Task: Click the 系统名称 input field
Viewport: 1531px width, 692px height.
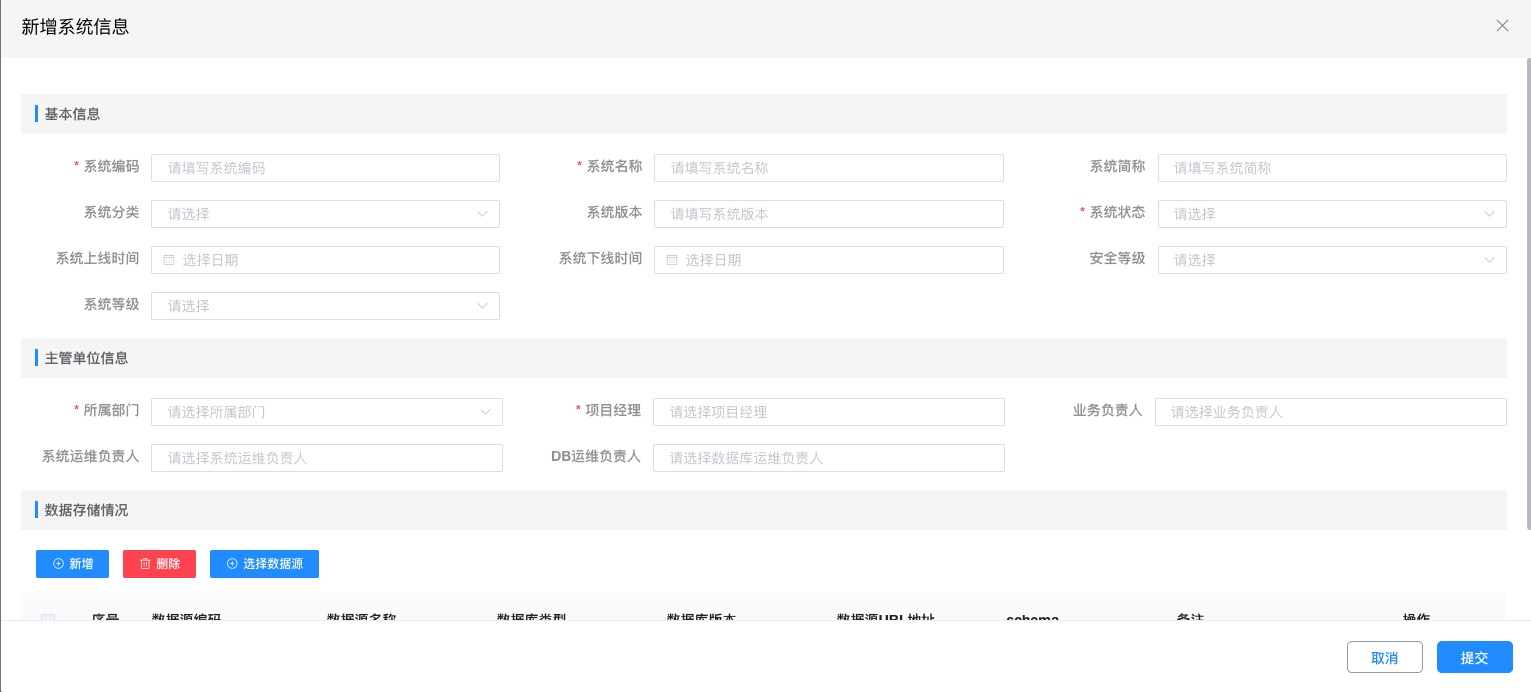Action: 828,168
